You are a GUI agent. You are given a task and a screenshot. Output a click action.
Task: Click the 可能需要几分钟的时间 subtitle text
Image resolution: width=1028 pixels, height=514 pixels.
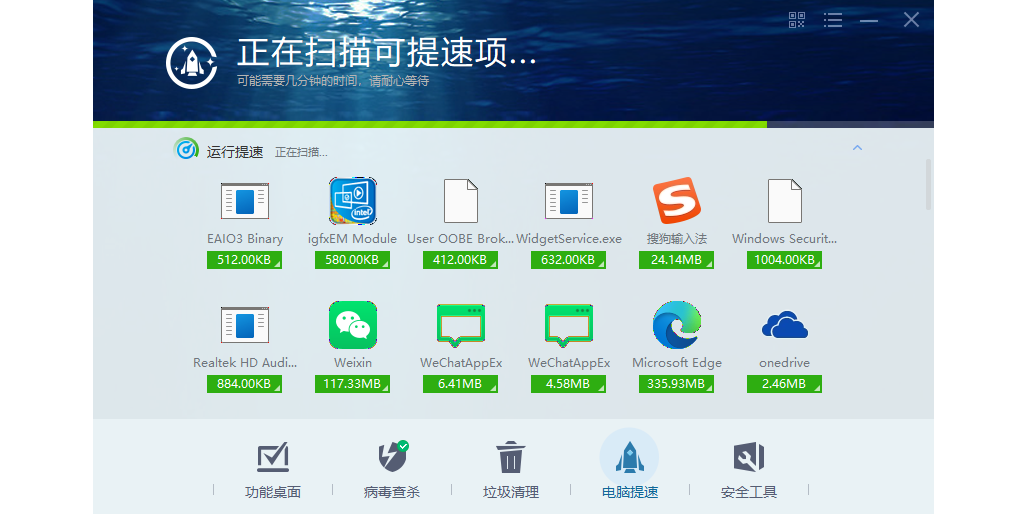coord(333,81)
